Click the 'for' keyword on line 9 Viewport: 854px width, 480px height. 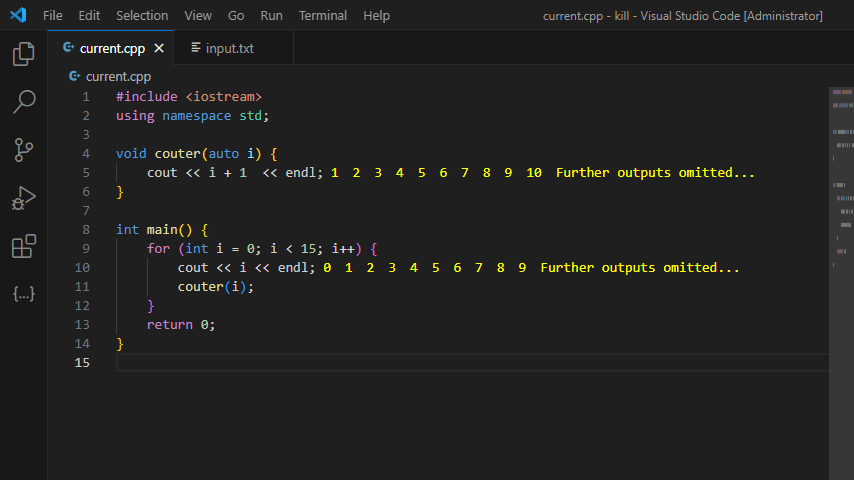tap(158, 248)
